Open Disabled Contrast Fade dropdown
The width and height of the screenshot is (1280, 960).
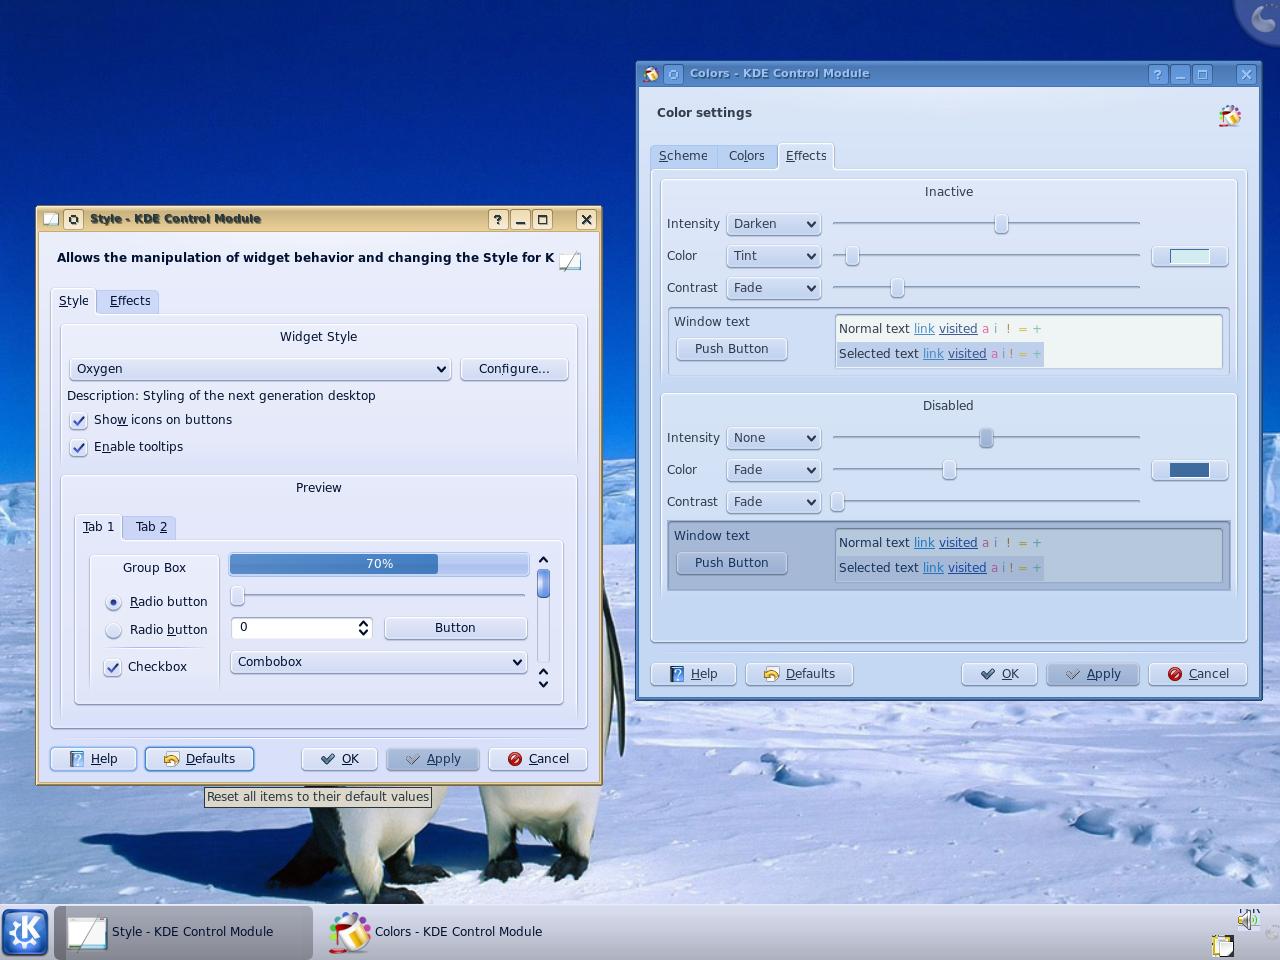click(774, 502)
